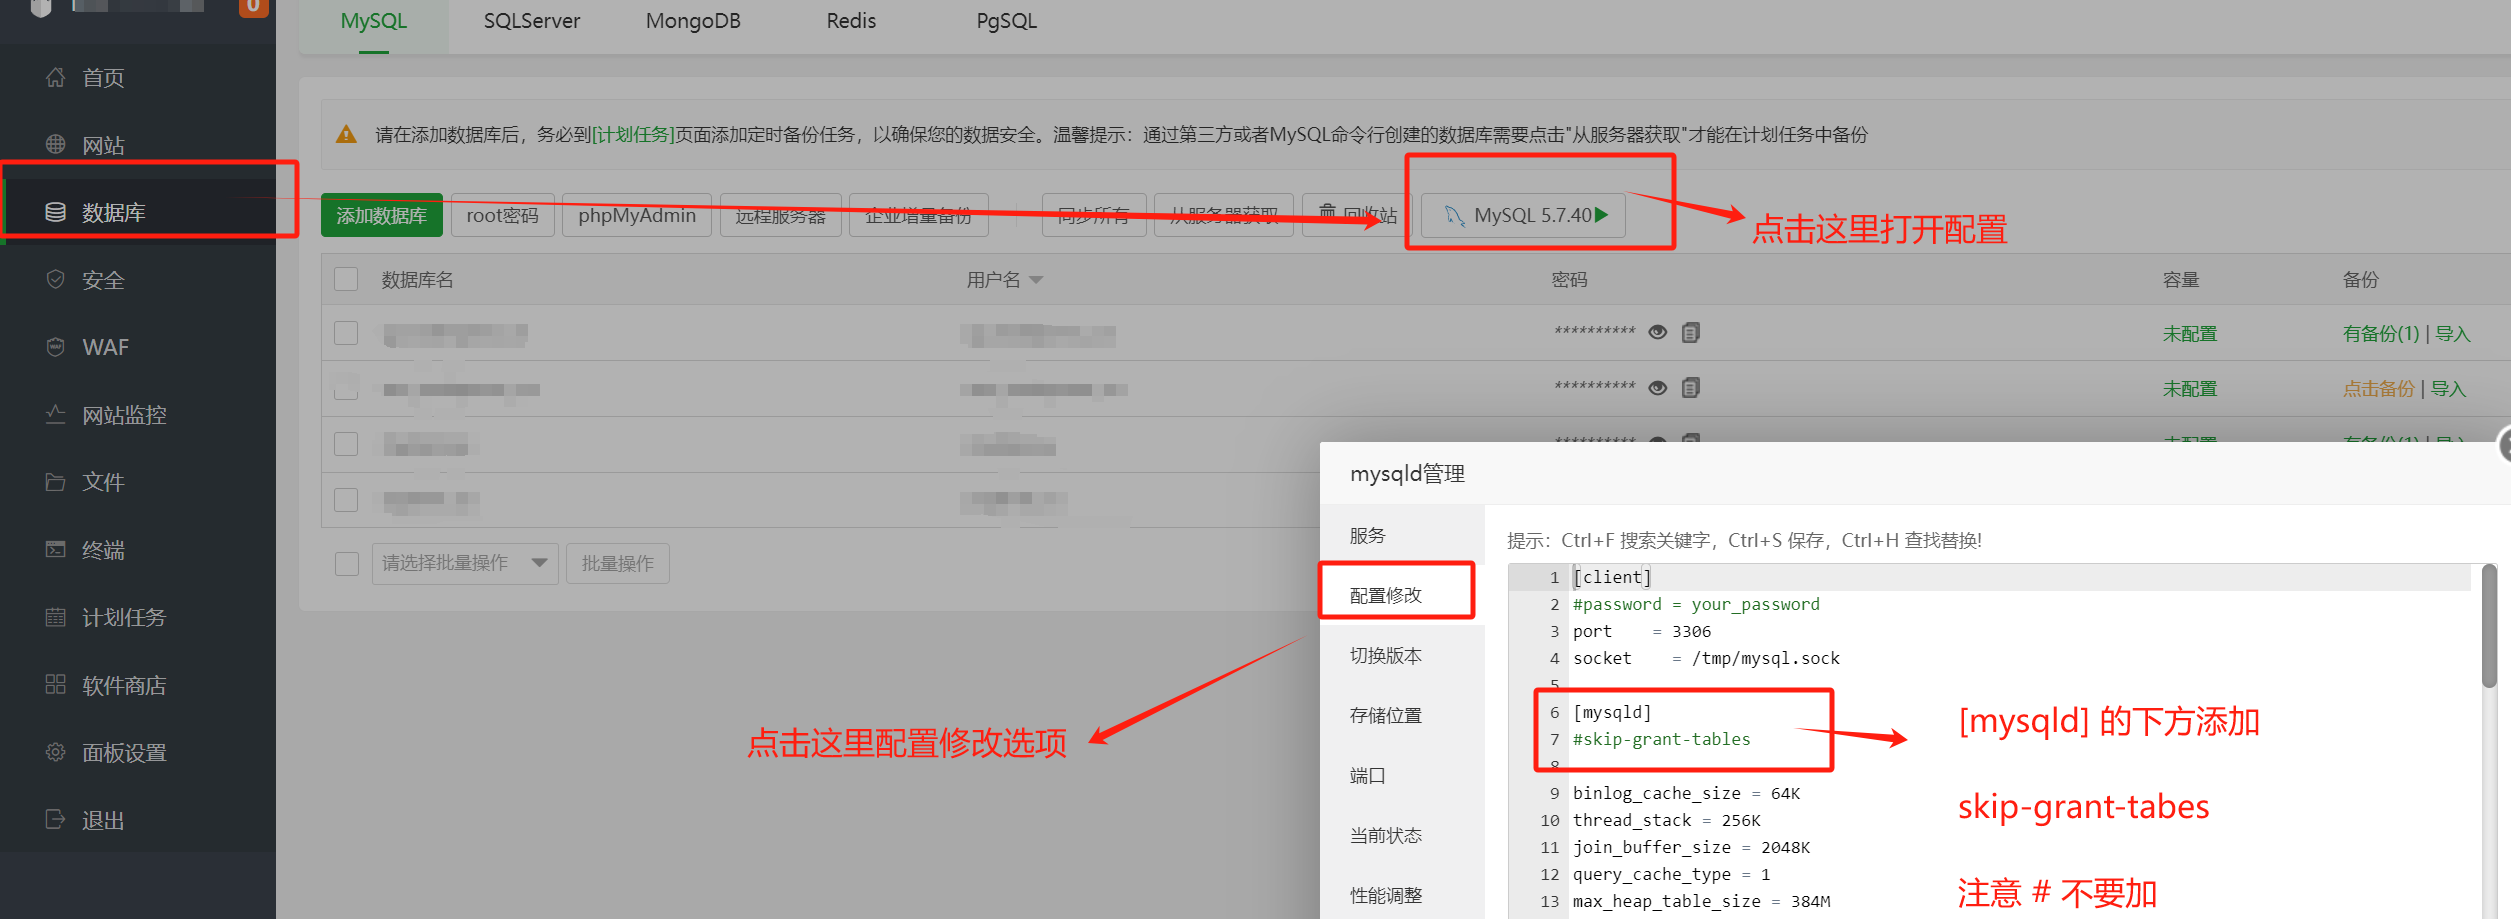This screenshot has height=919, width=2511.
Task: Switch to the MongoDB tab
Action: (693, 21)
